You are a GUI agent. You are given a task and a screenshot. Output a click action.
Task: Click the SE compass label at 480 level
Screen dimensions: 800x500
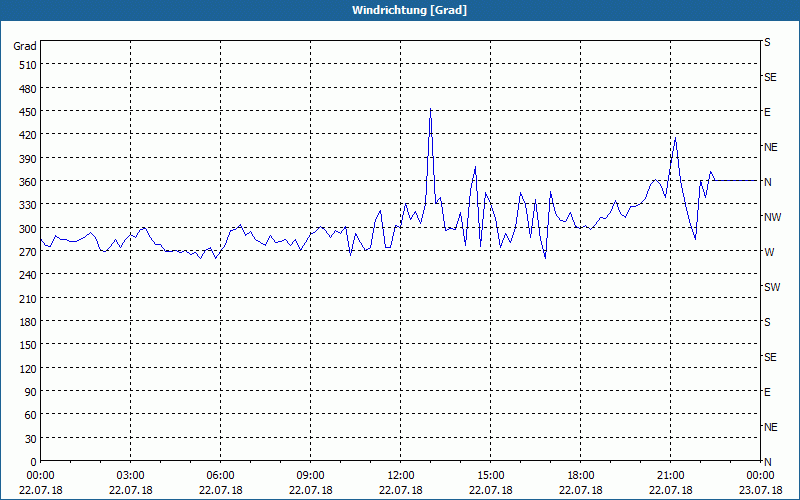click(770, 78)
